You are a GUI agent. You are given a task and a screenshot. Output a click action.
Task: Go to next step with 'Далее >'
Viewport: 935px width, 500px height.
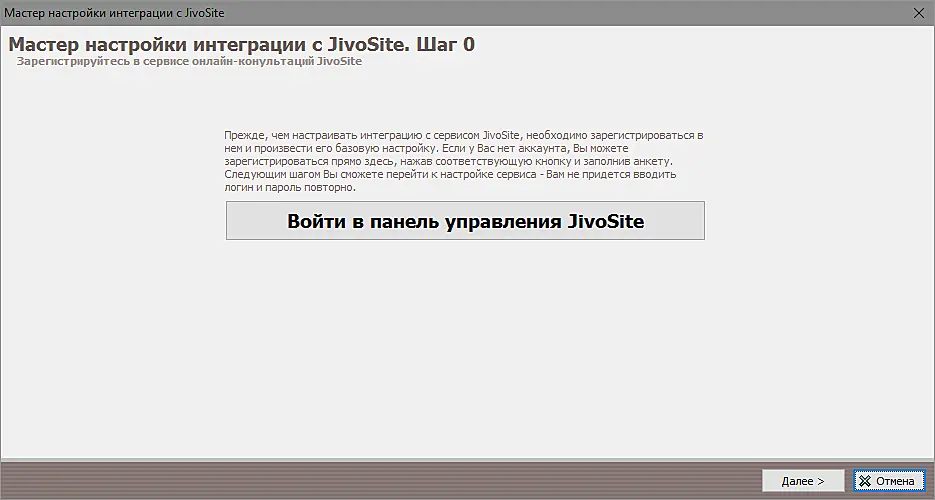click(803, 480)
